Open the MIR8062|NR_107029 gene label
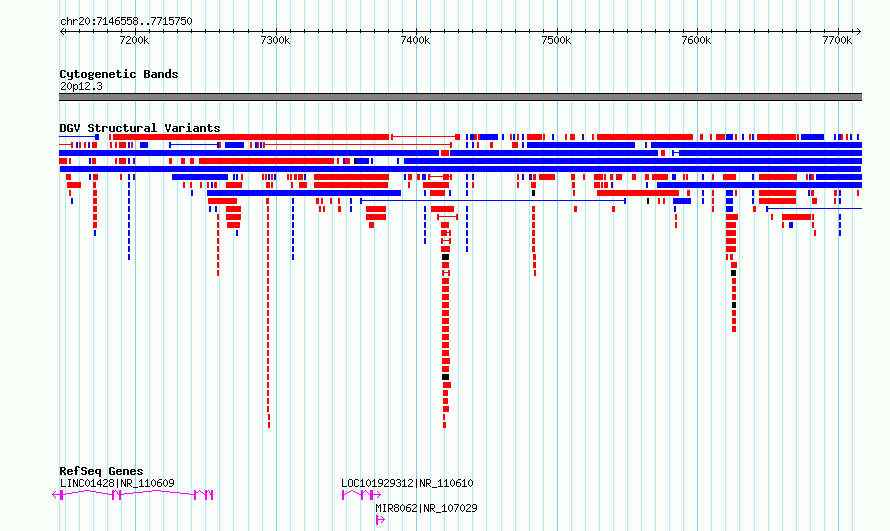890x531 pixels. 426,508
